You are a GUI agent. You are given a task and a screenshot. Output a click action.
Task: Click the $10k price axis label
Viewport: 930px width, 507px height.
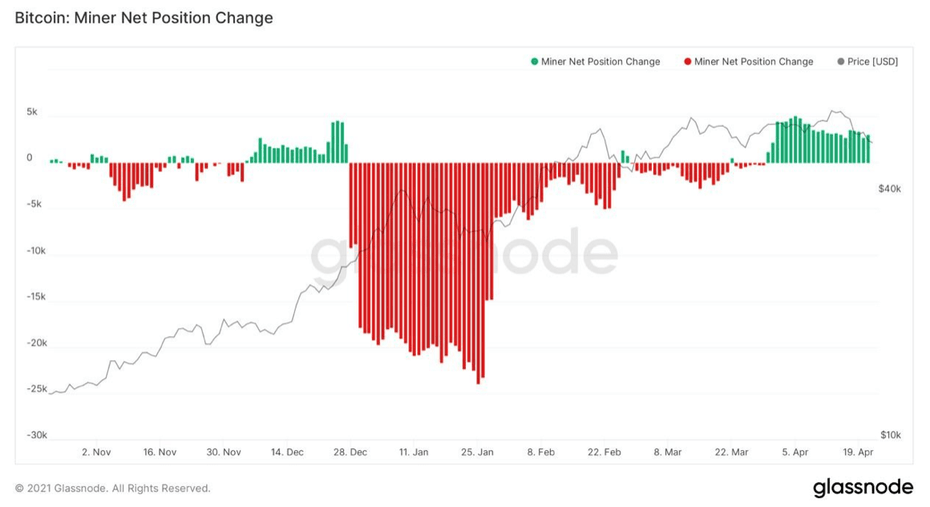point(890,435)
